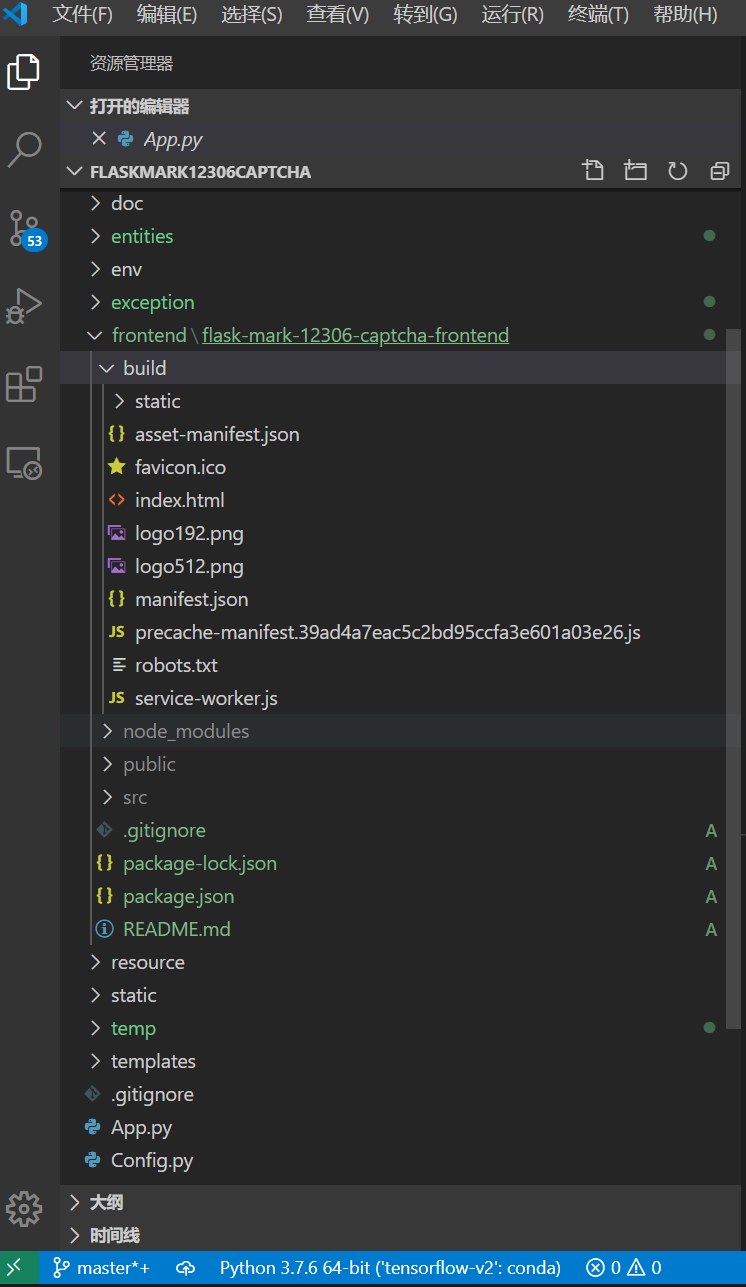Open the Extensions view
746x1287 pixels.
pyautogui.click(x=25, y=385)
